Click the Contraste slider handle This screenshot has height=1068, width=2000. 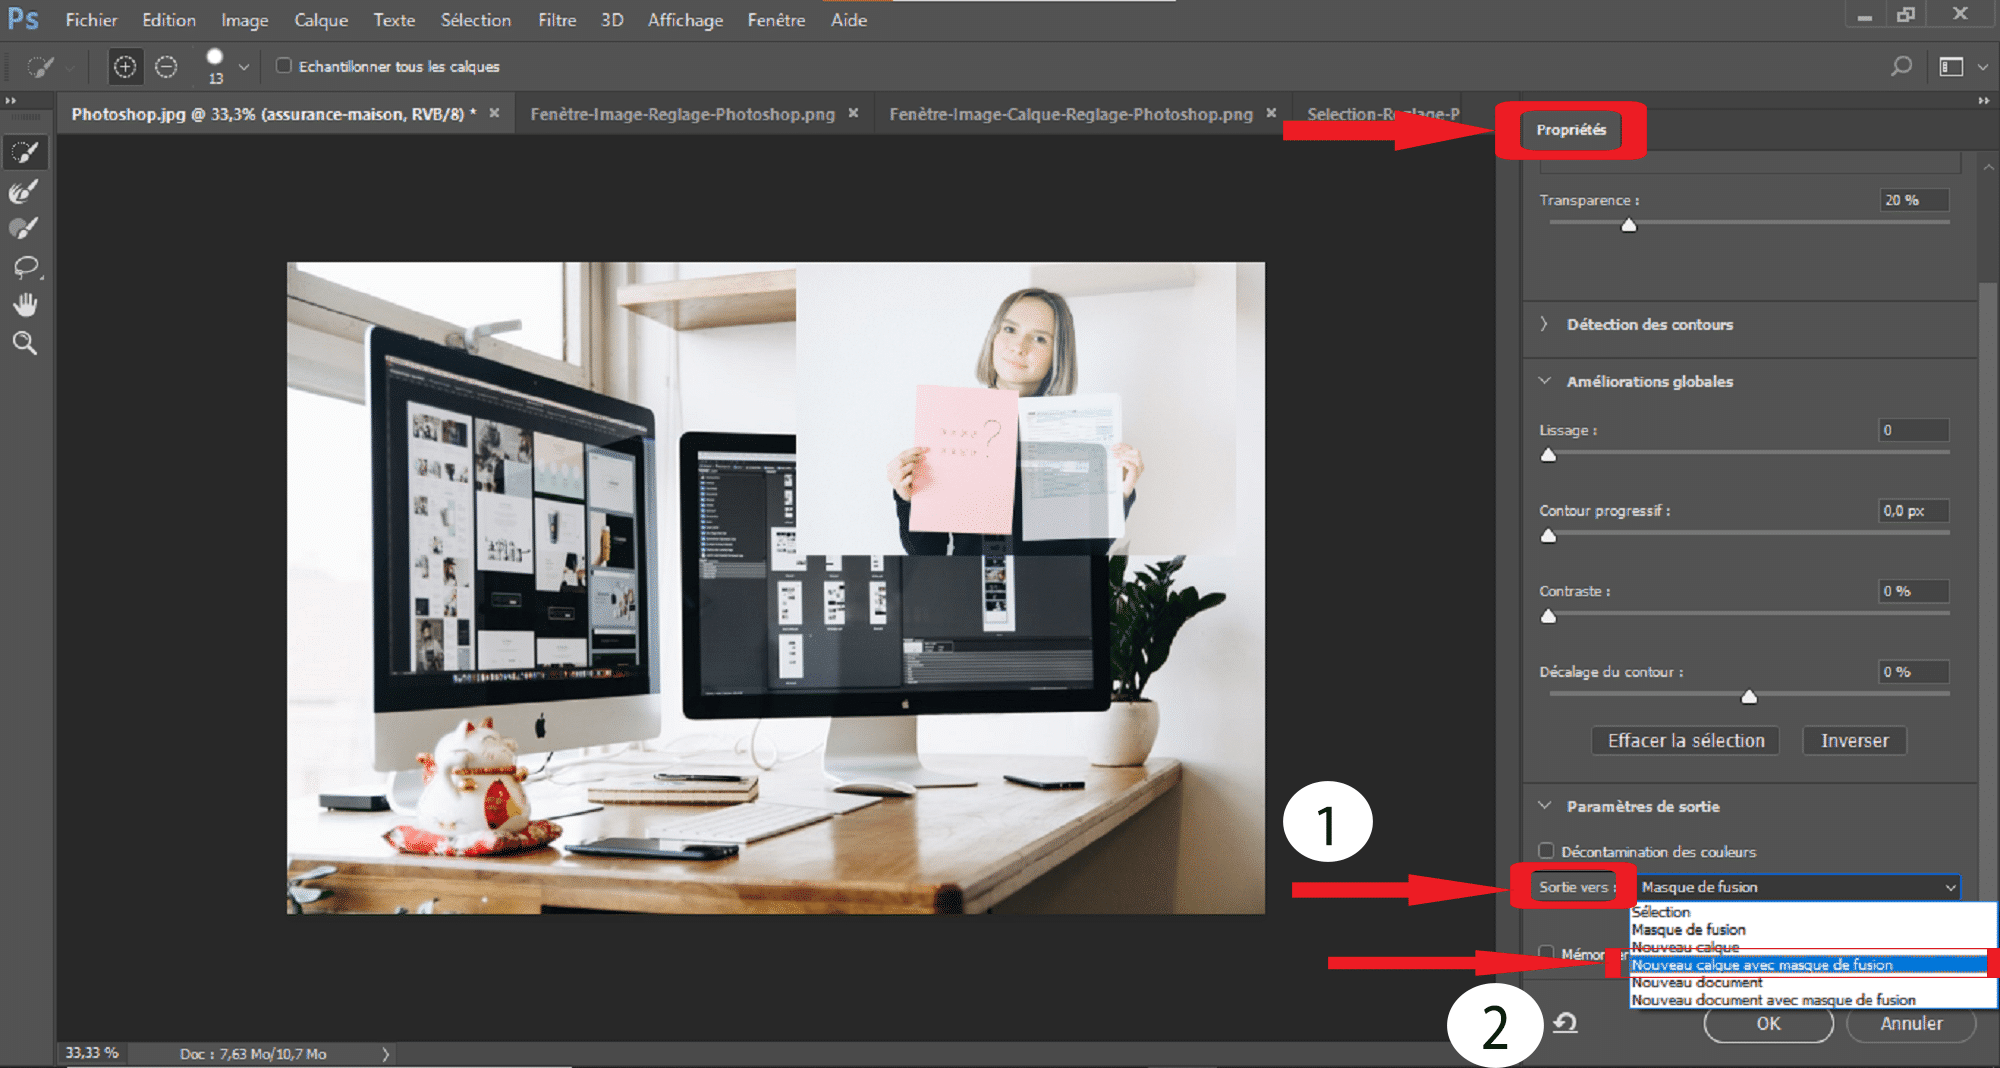click(x=1549, y=616)
